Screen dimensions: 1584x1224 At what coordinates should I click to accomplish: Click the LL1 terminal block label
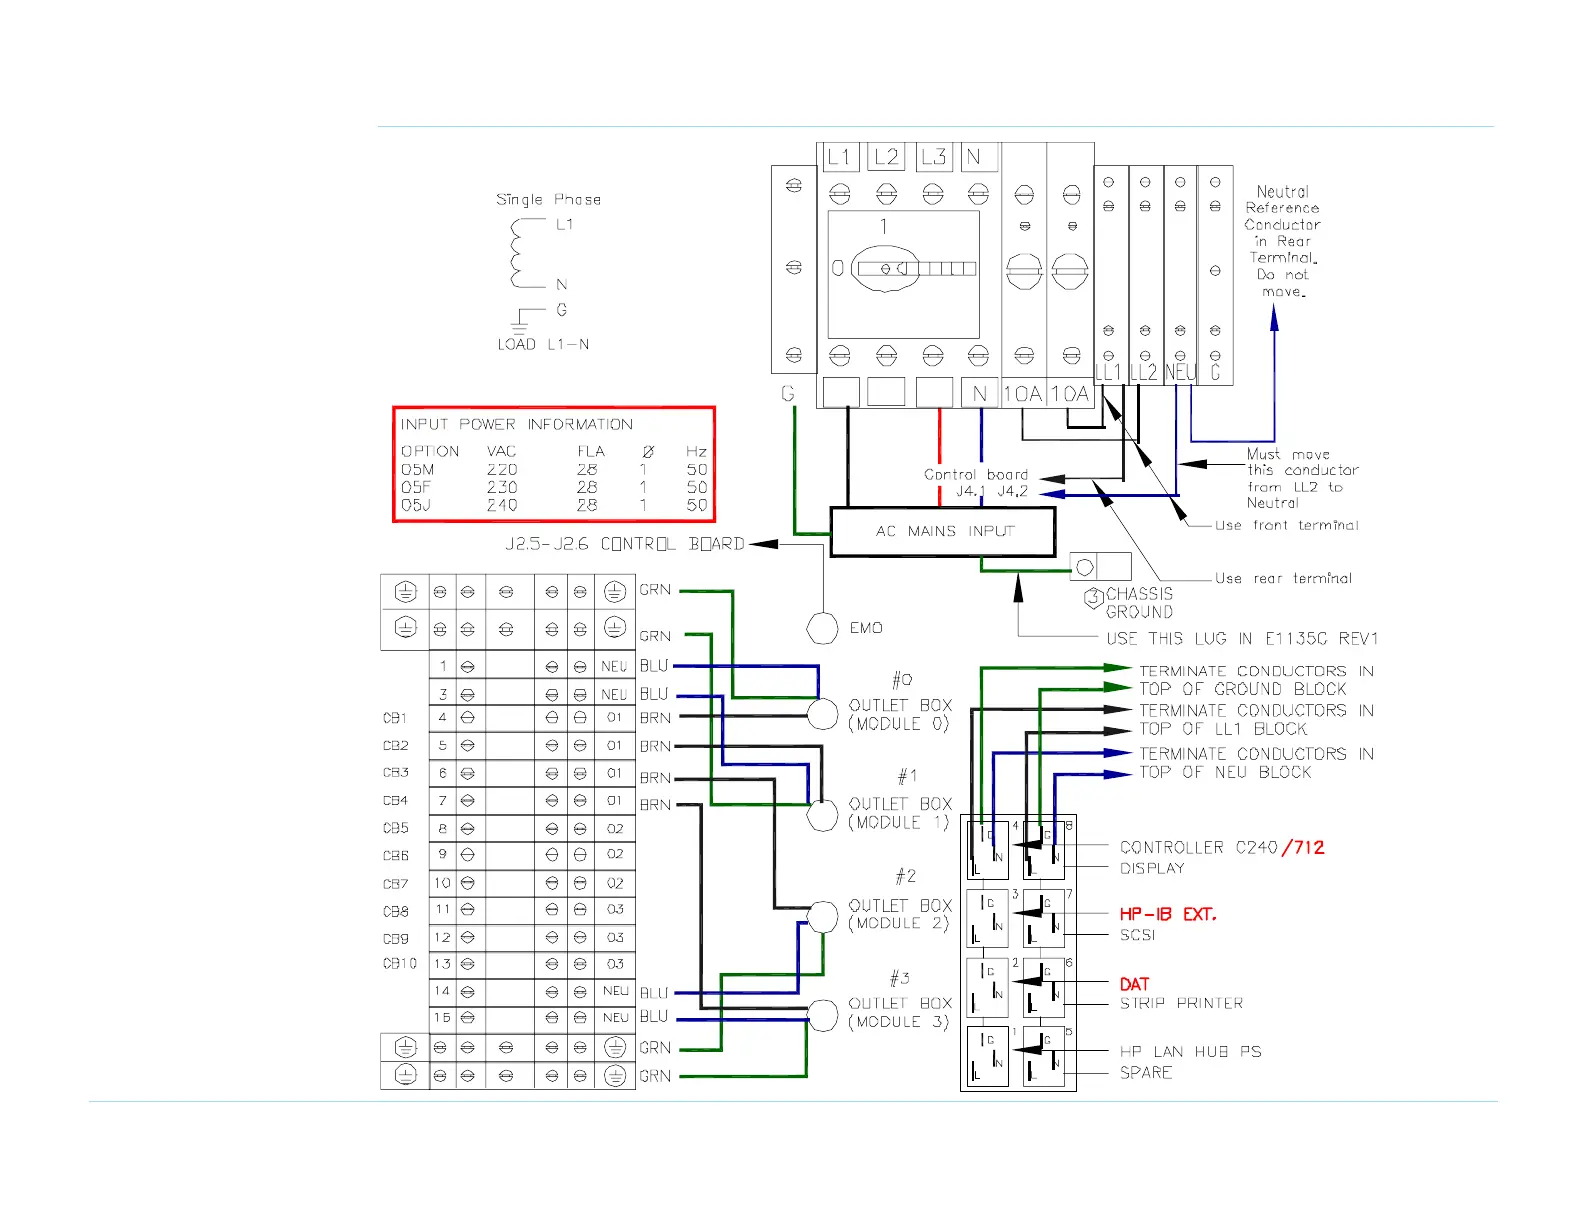(x=1108, y=372)
